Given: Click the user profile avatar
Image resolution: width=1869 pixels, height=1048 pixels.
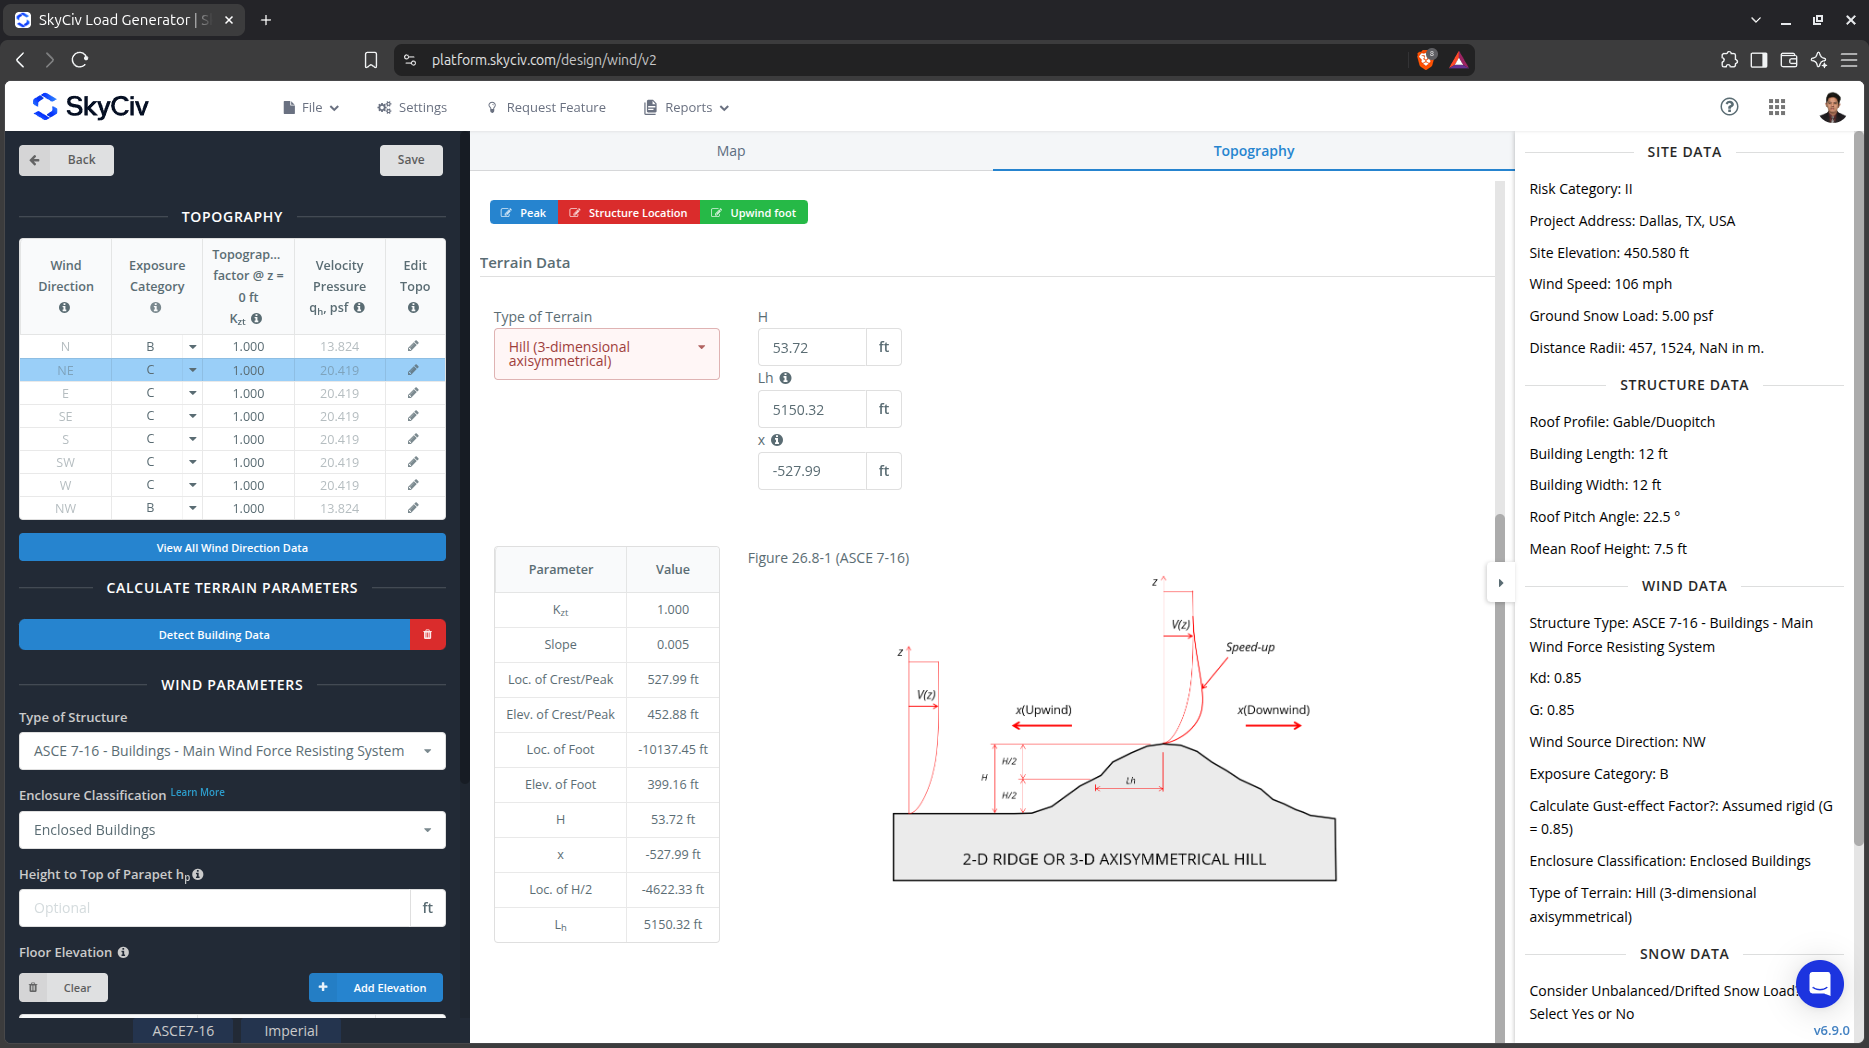Looking at the screenshot, I should click(x=1832, y=107).
